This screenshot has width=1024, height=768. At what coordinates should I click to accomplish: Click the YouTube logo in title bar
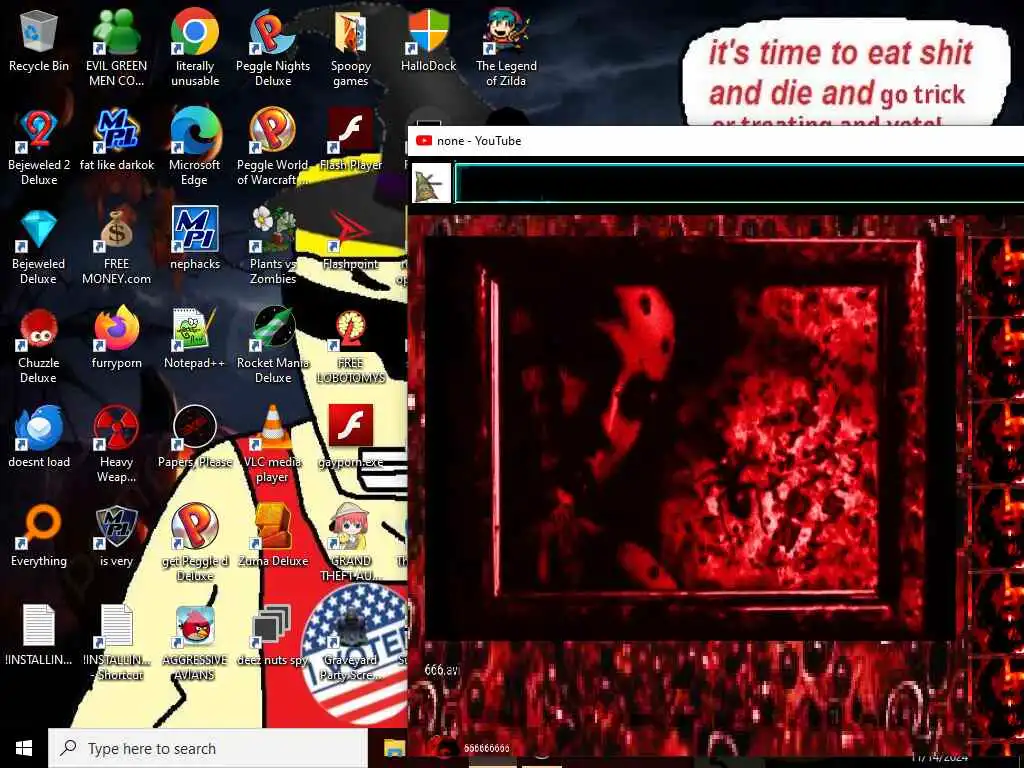pyautogui.click(x=424, y=141)
